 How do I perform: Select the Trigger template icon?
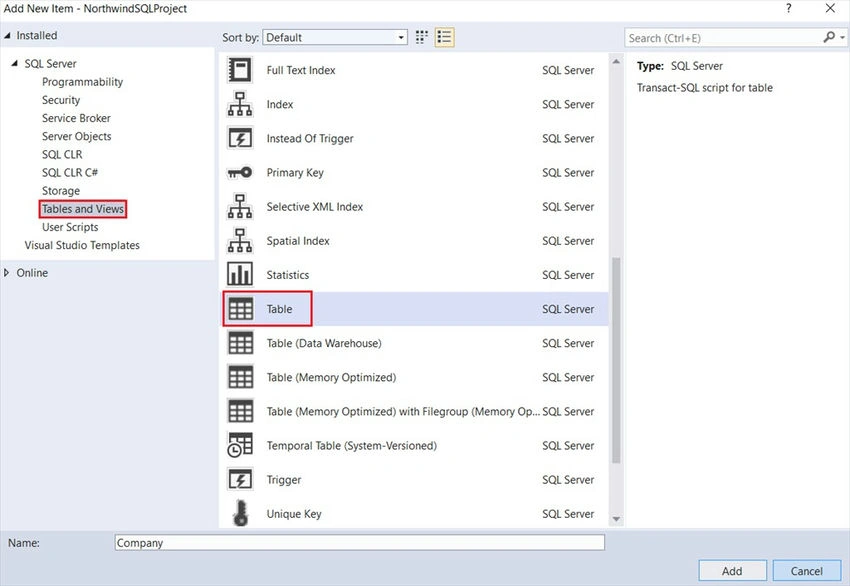[240, 480]
